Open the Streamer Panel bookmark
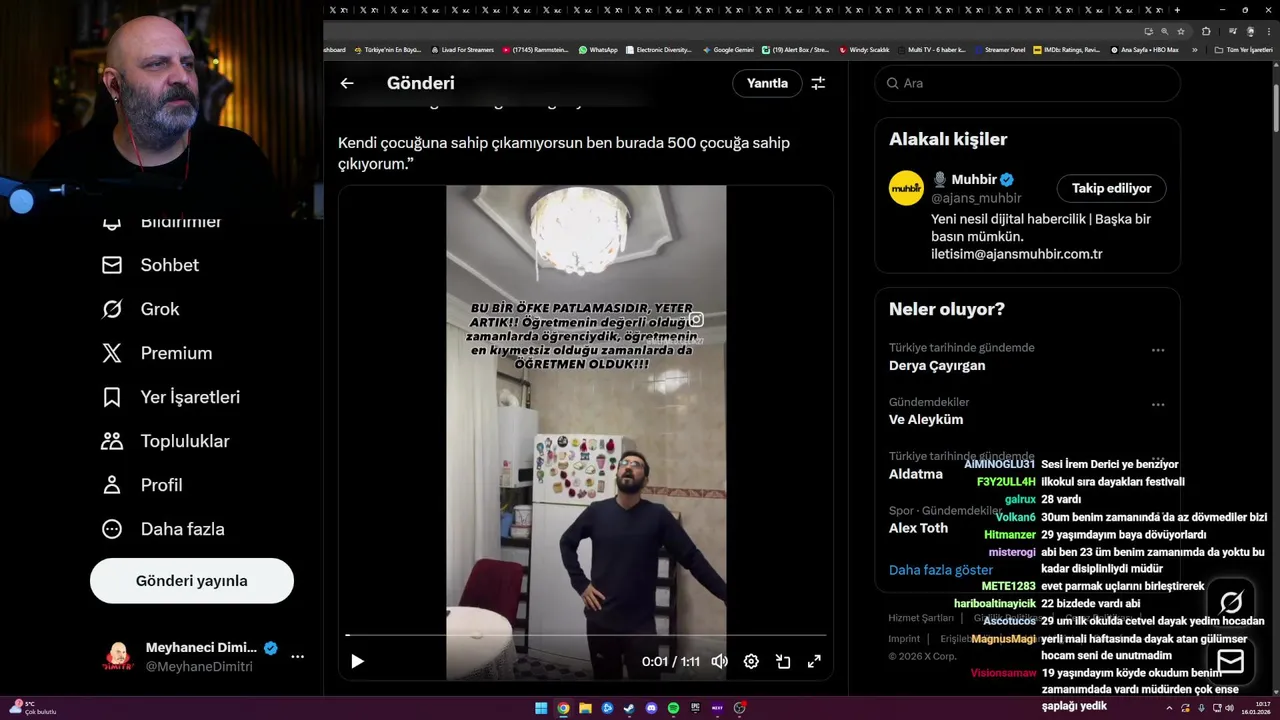Image resolution: width=1280 pixels, height=720 pixels. click(999, 49)
